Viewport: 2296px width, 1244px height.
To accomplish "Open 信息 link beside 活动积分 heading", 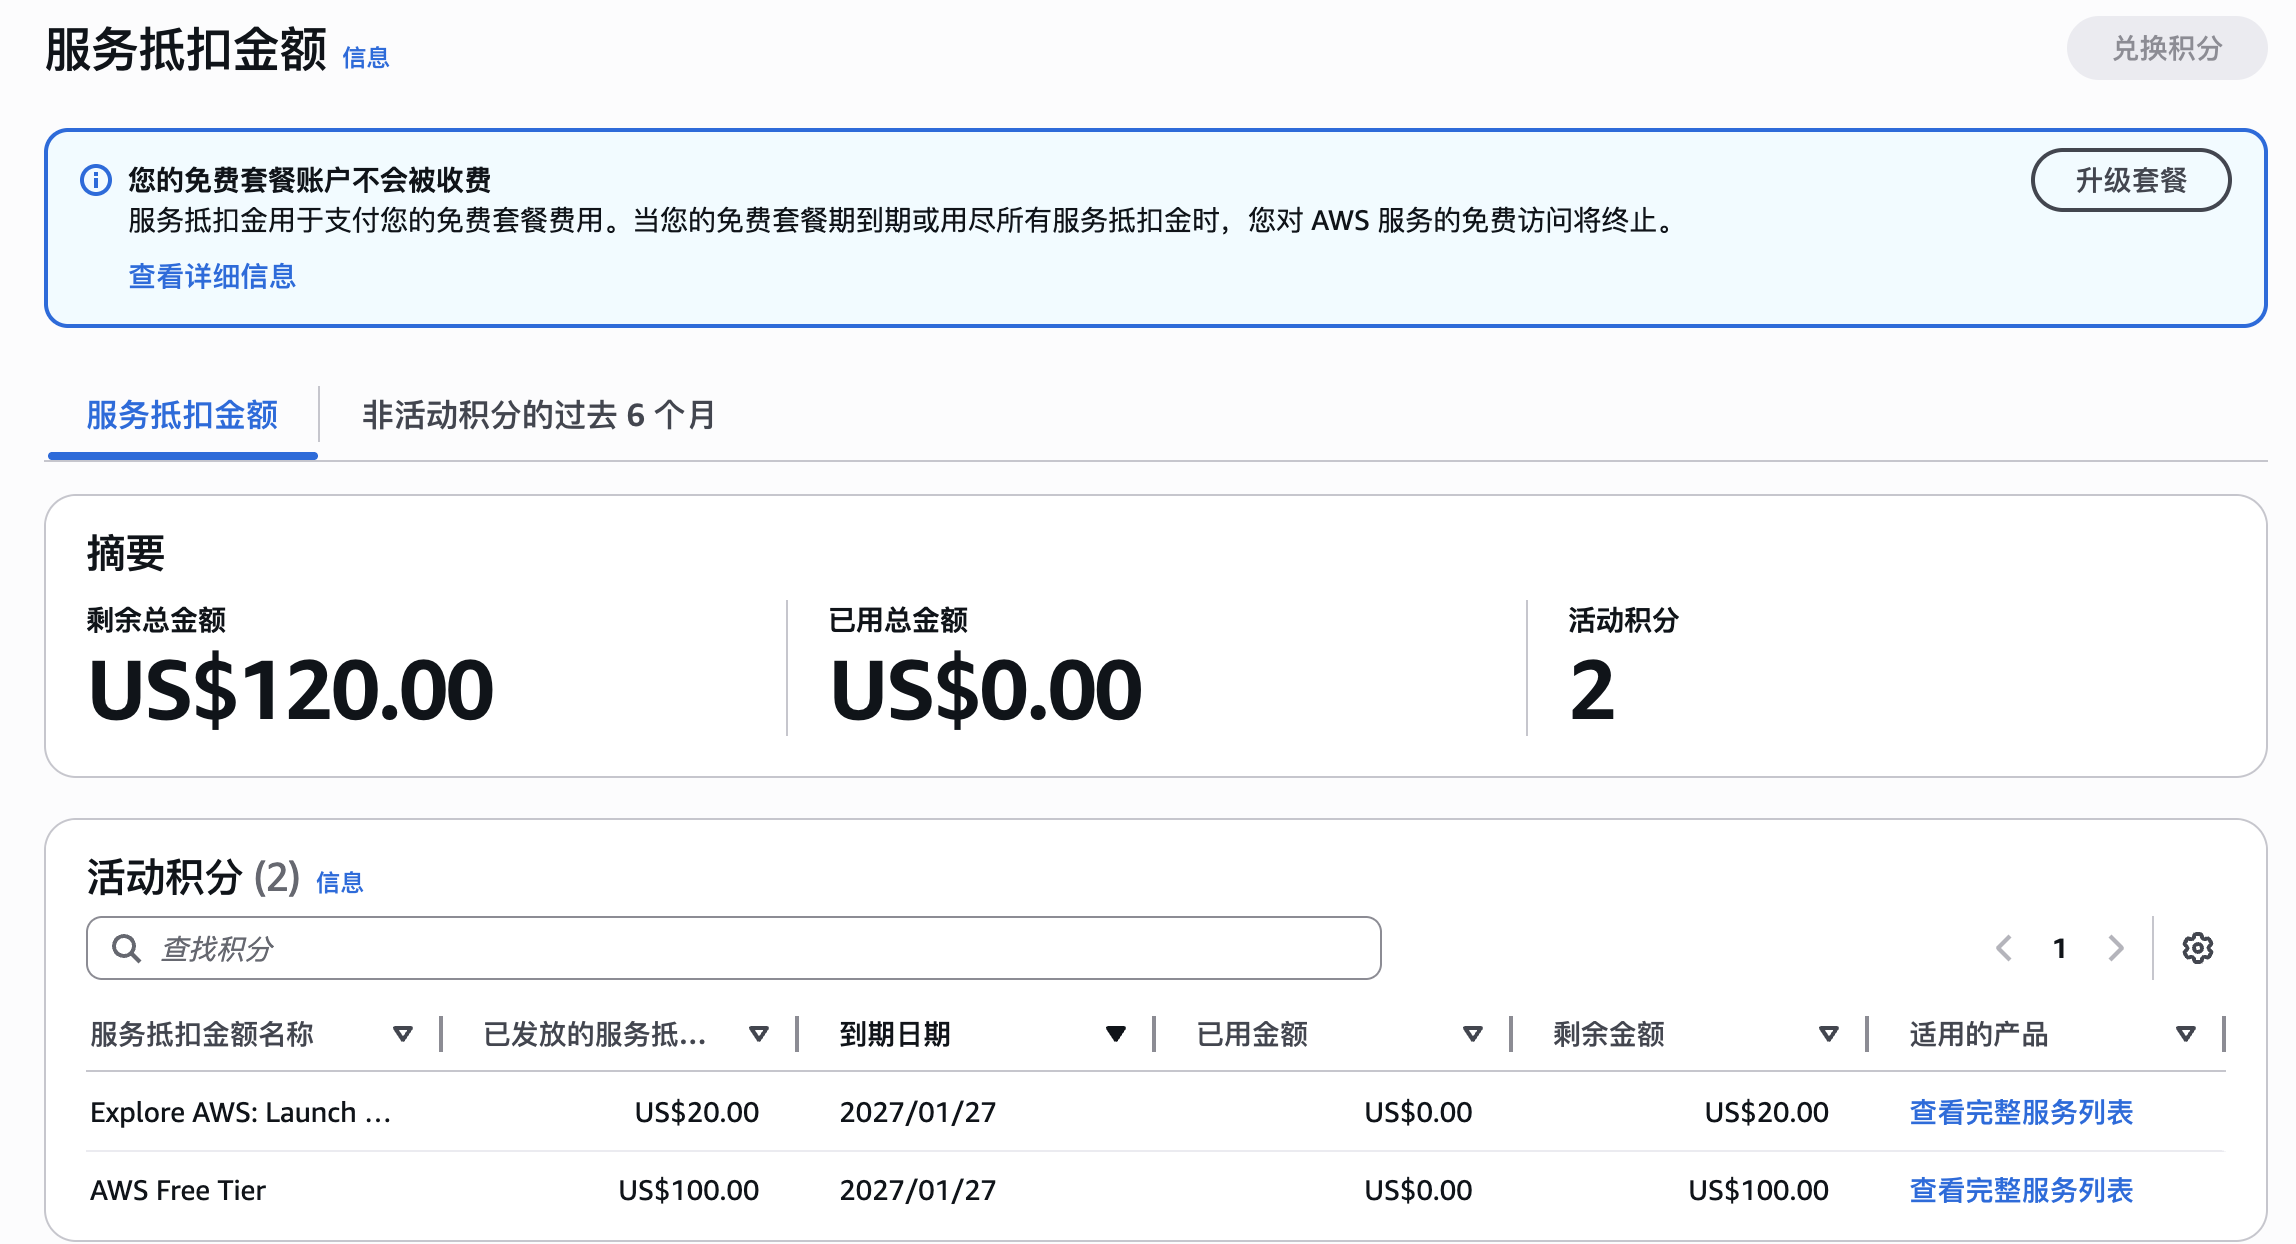I will 339,882.
